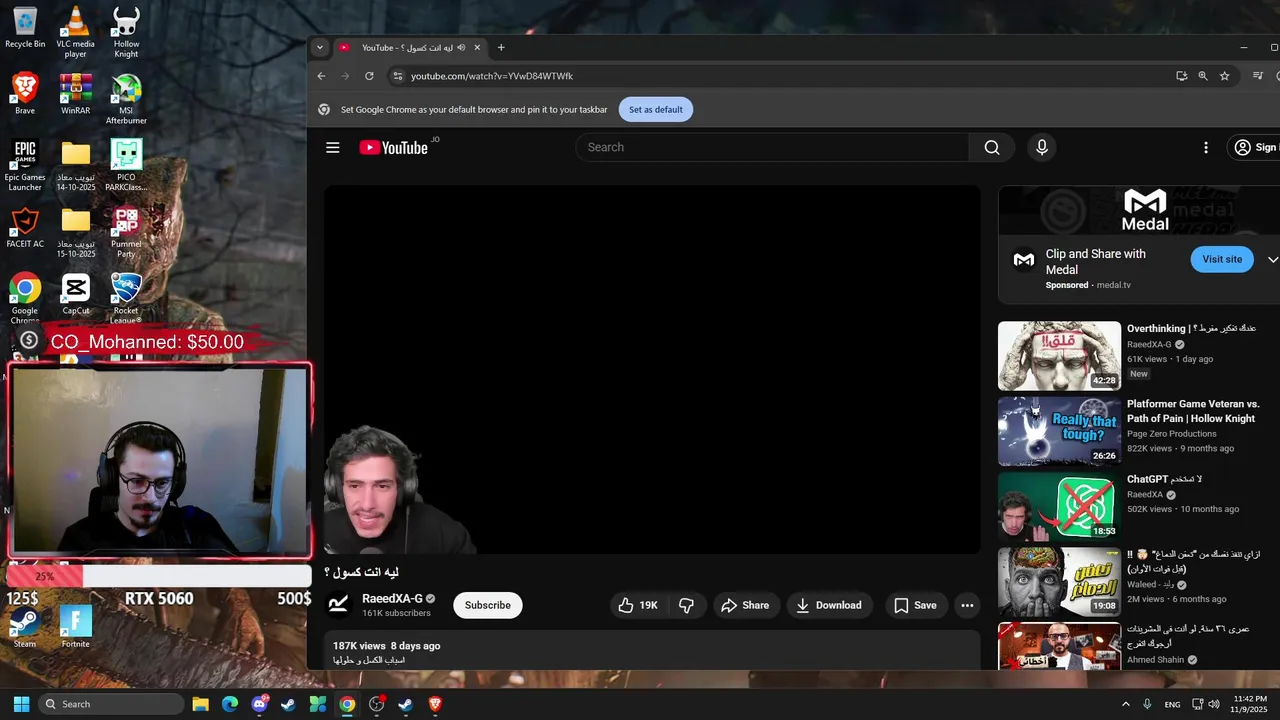Open RaeedXA-G channel name link
Viewport: 1280px width, 720px height.
tap(392, 598)
